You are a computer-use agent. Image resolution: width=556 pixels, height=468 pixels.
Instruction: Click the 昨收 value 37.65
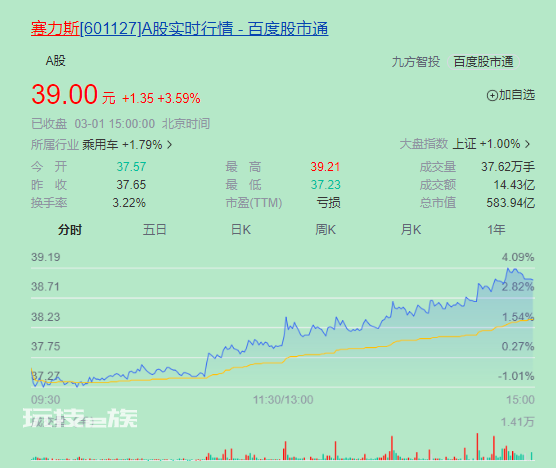[131, 185]
